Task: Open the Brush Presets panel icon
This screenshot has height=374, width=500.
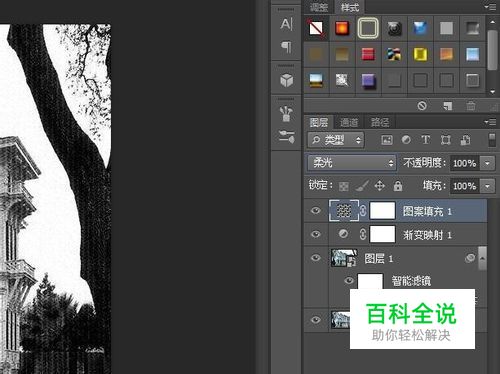Action: pos(286,114)
